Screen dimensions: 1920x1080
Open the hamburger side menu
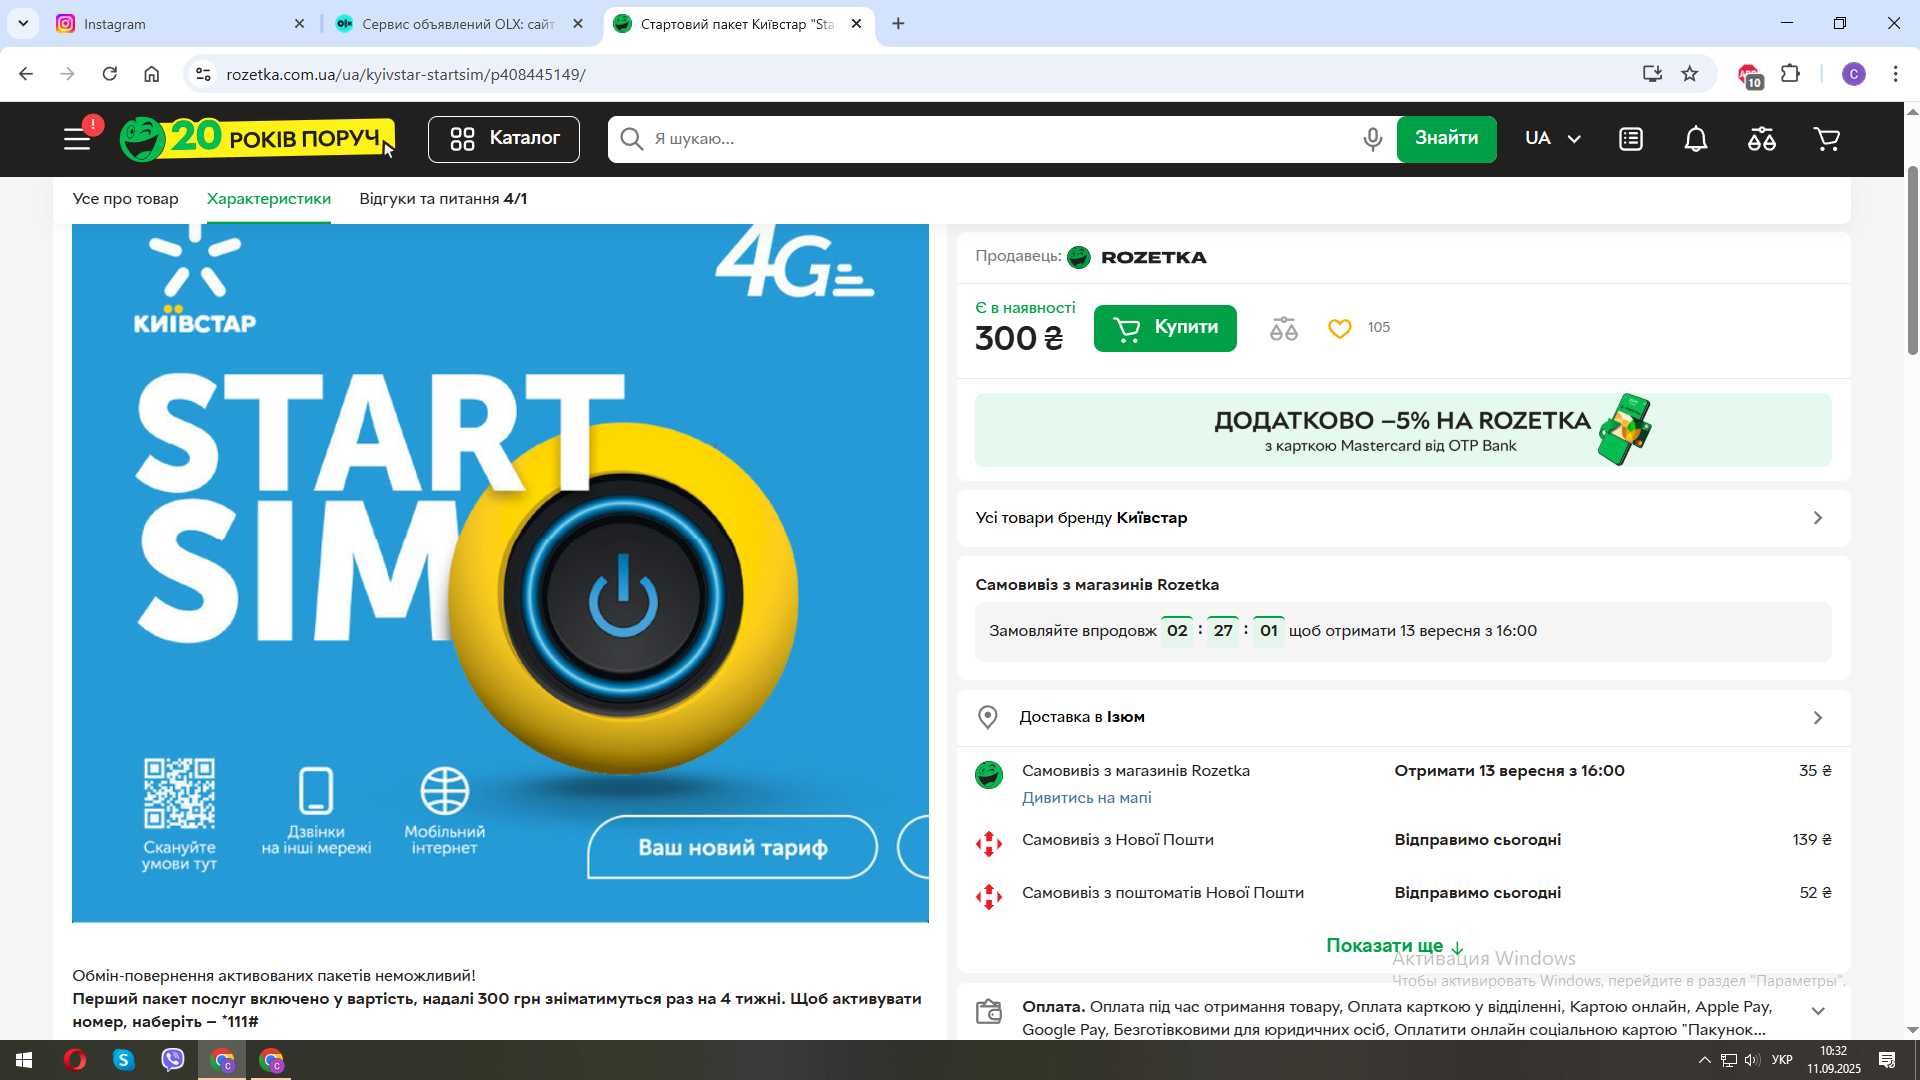[78, 139]
